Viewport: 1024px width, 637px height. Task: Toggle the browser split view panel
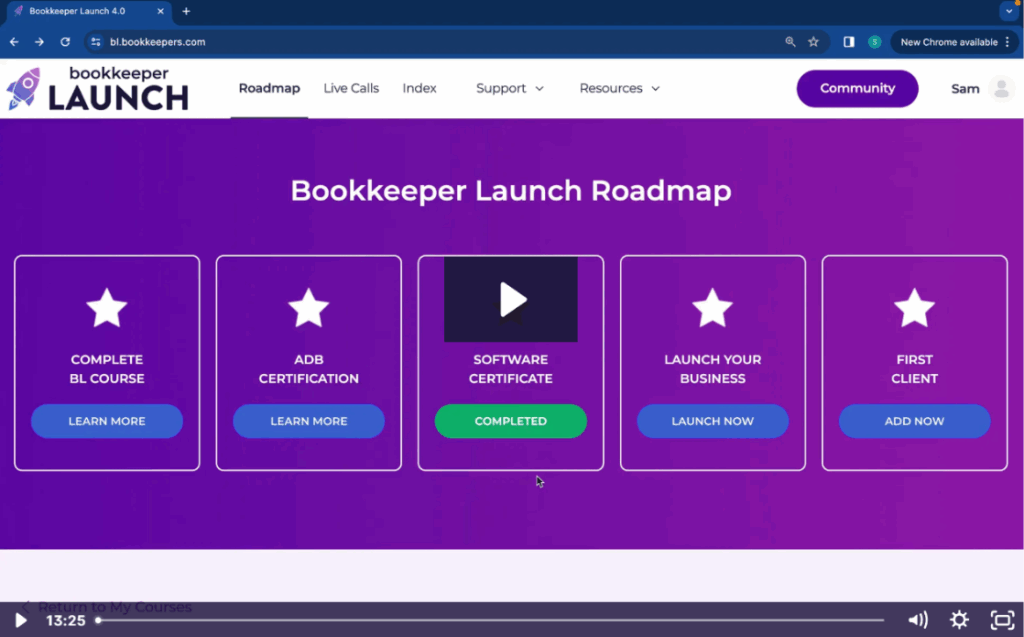[x=851, y=42]
